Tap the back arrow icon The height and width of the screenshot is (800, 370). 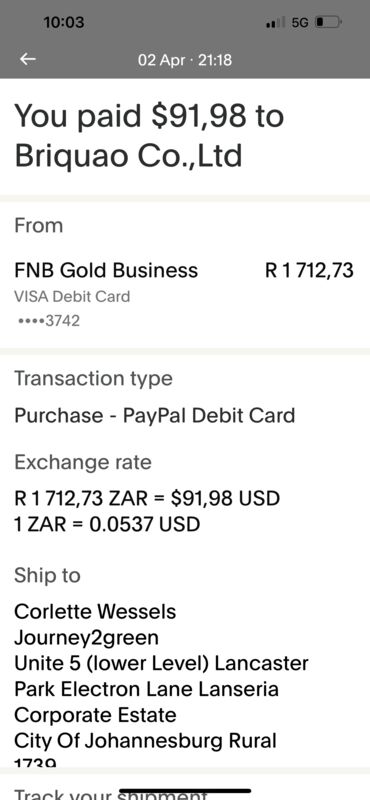[x=28, y=60]
